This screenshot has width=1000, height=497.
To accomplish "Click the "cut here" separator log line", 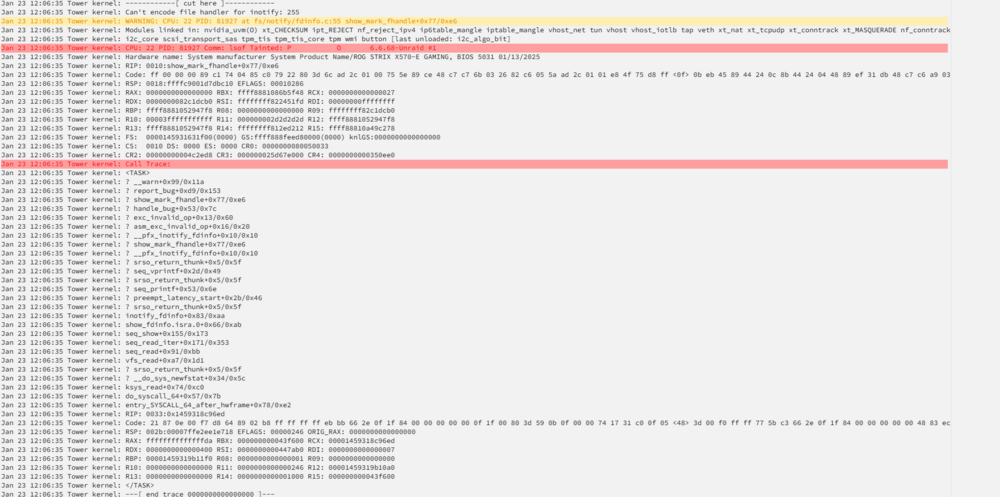I will [x=138, y=3].
